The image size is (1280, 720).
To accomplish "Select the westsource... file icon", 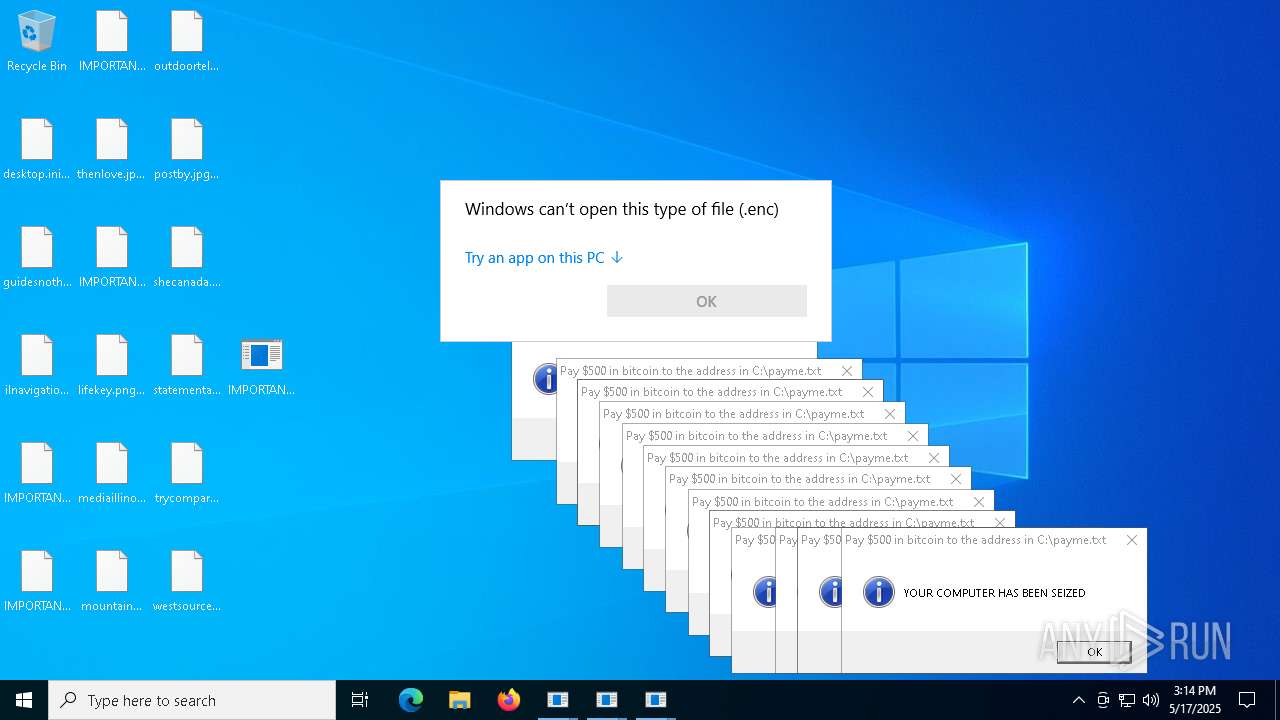I will pos(187,582).
